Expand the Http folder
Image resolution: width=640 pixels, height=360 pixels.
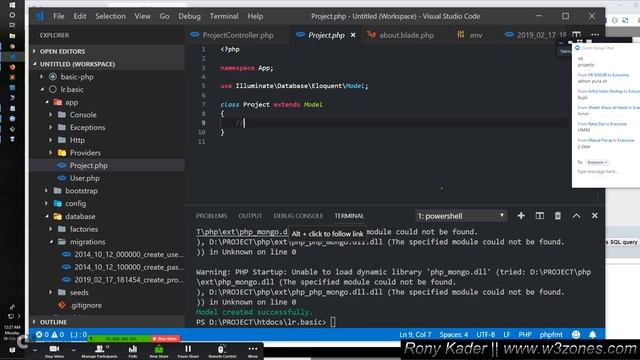[x=77, y=140]
